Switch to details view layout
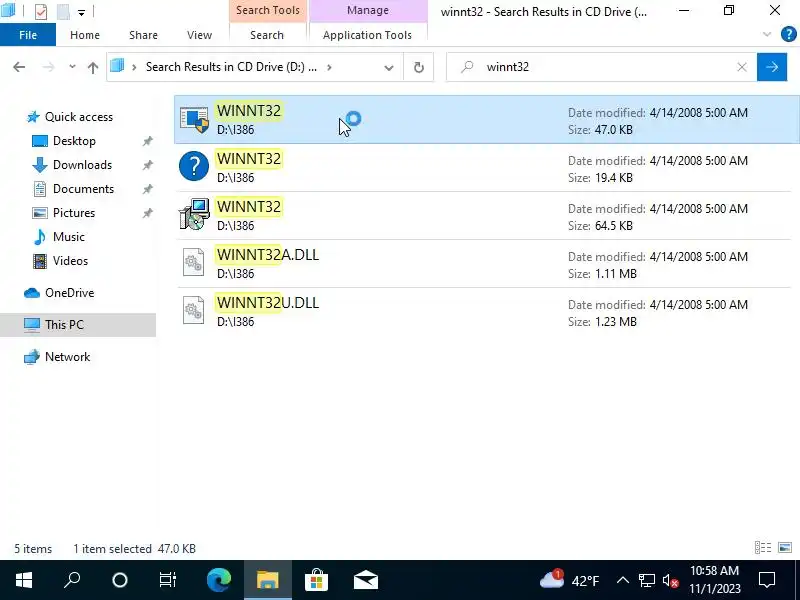 [763, 547]
